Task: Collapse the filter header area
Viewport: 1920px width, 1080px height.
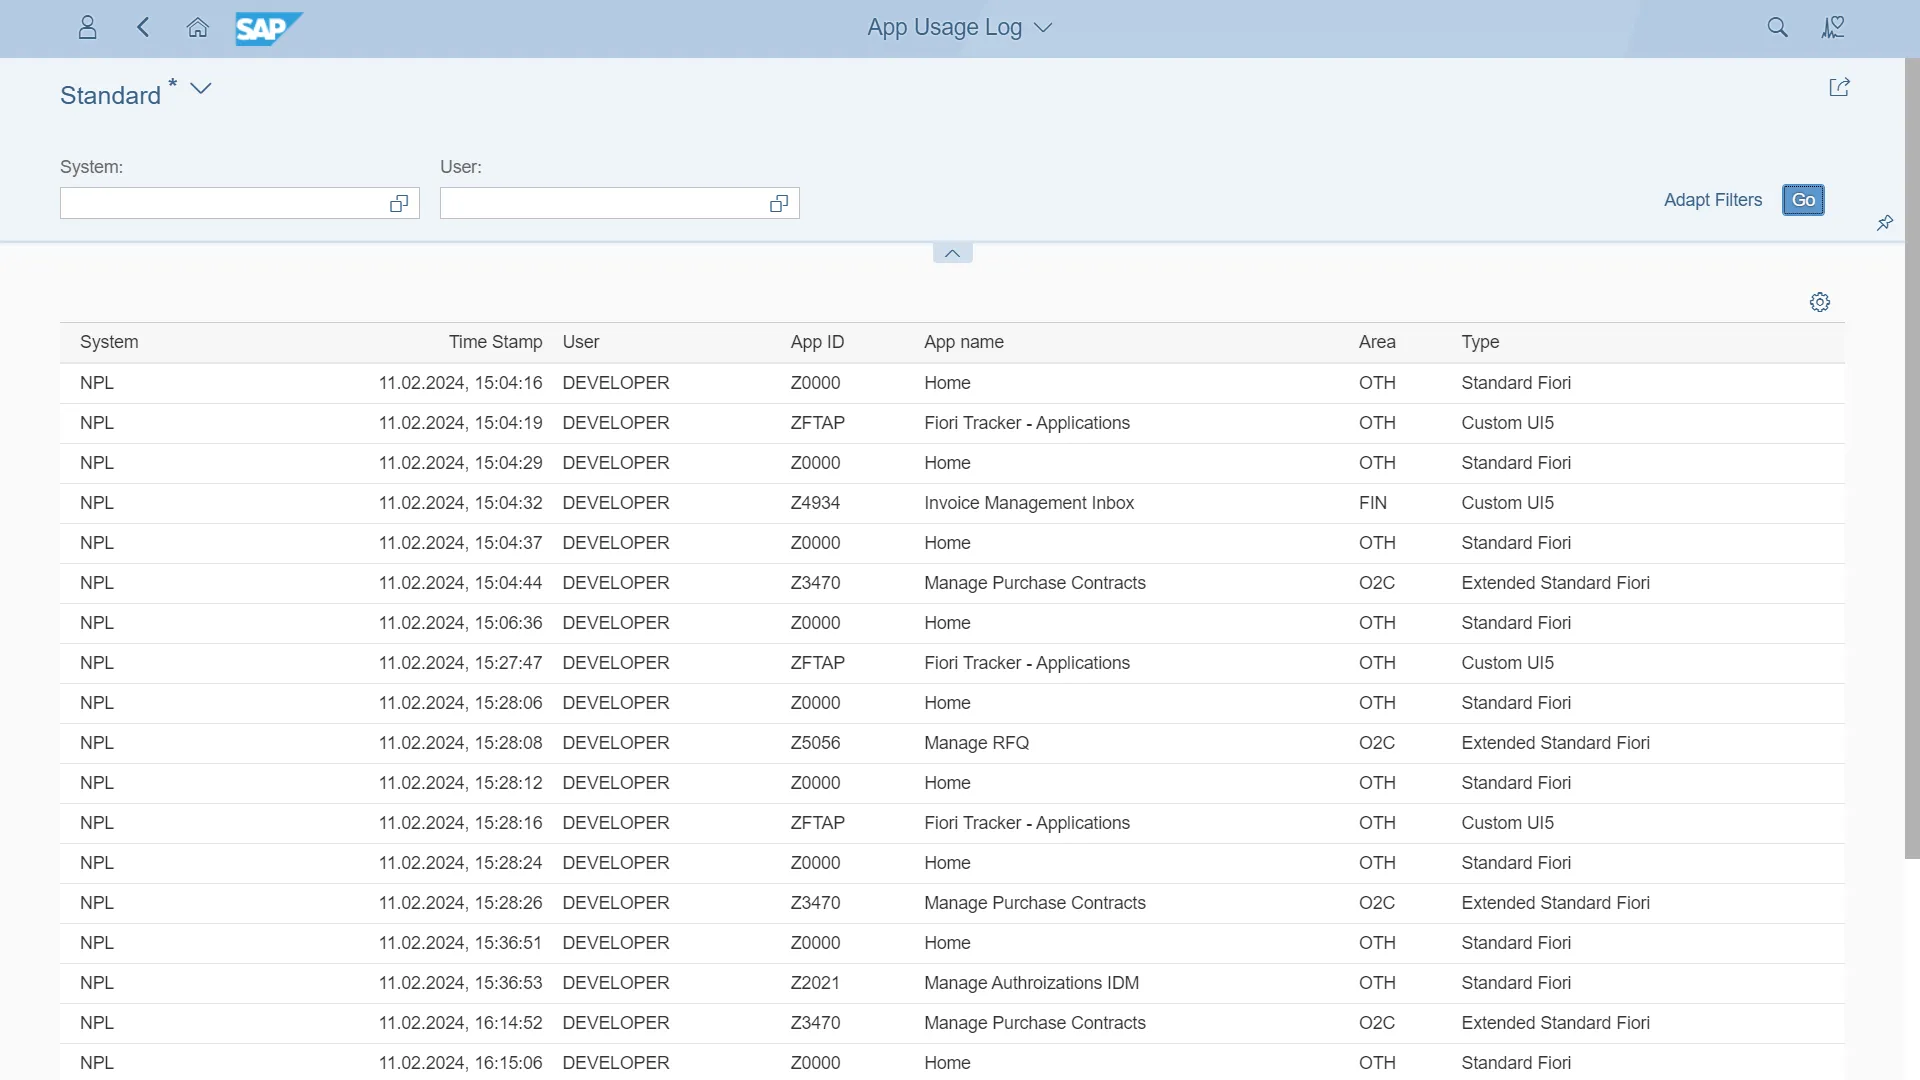Action: (952, 253)
